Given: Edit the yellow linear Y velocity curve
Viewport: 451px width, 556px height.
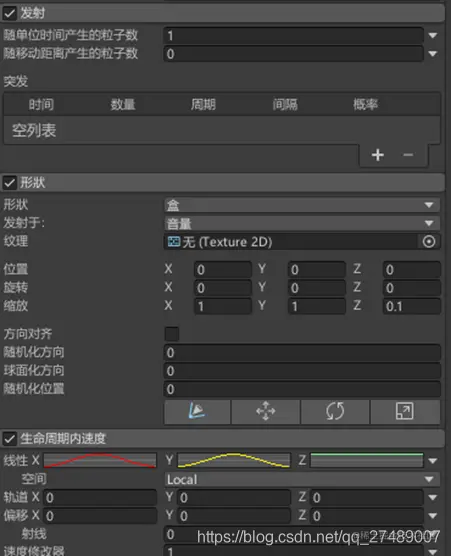Looking at the screenshot, I should click(234, 460).
